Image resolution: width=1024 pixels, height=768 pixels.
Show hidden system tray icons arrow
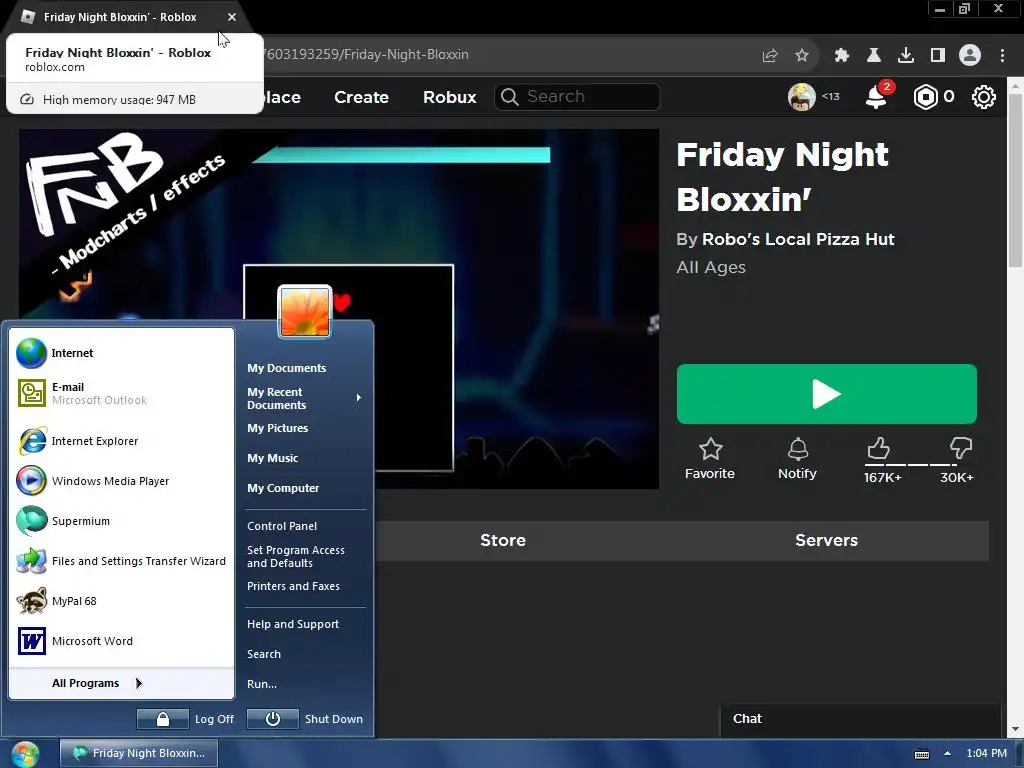click(x=948, y=754)
